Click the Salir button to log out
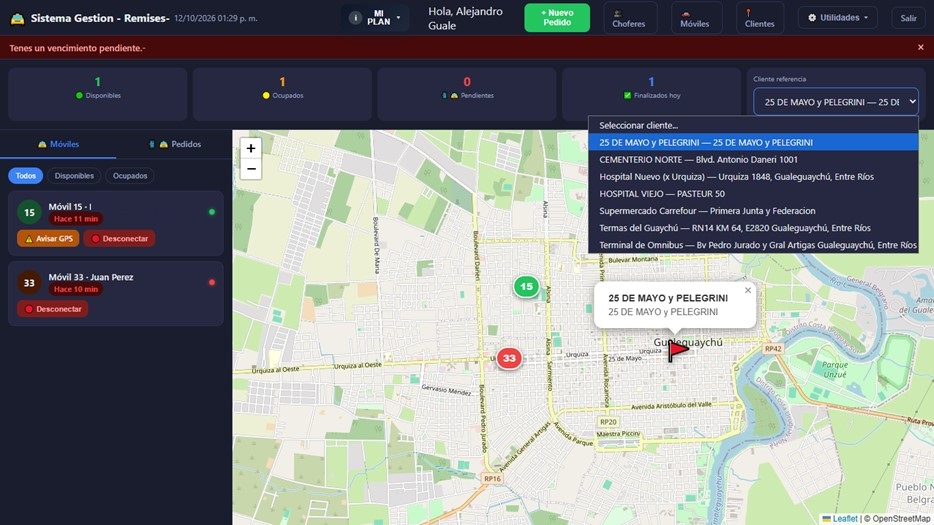The width and height of the screenshot is (934, 525). point(908,18)
